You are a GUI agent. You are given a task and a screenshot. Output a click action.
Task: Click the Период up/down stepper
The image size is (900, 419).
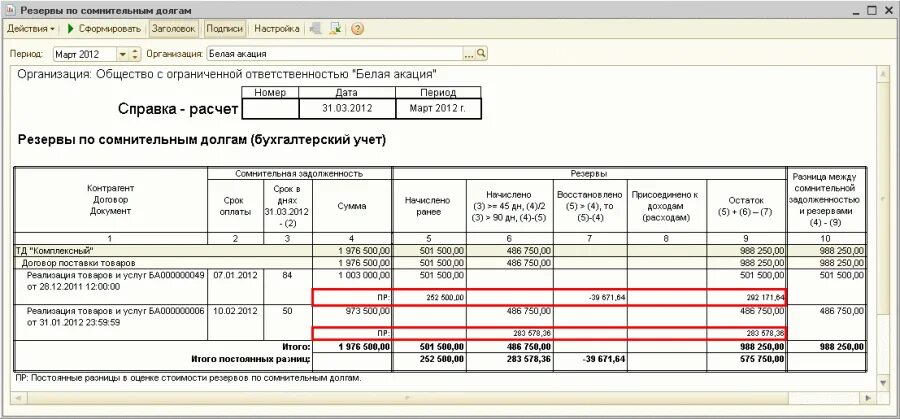tap(135, 54)
